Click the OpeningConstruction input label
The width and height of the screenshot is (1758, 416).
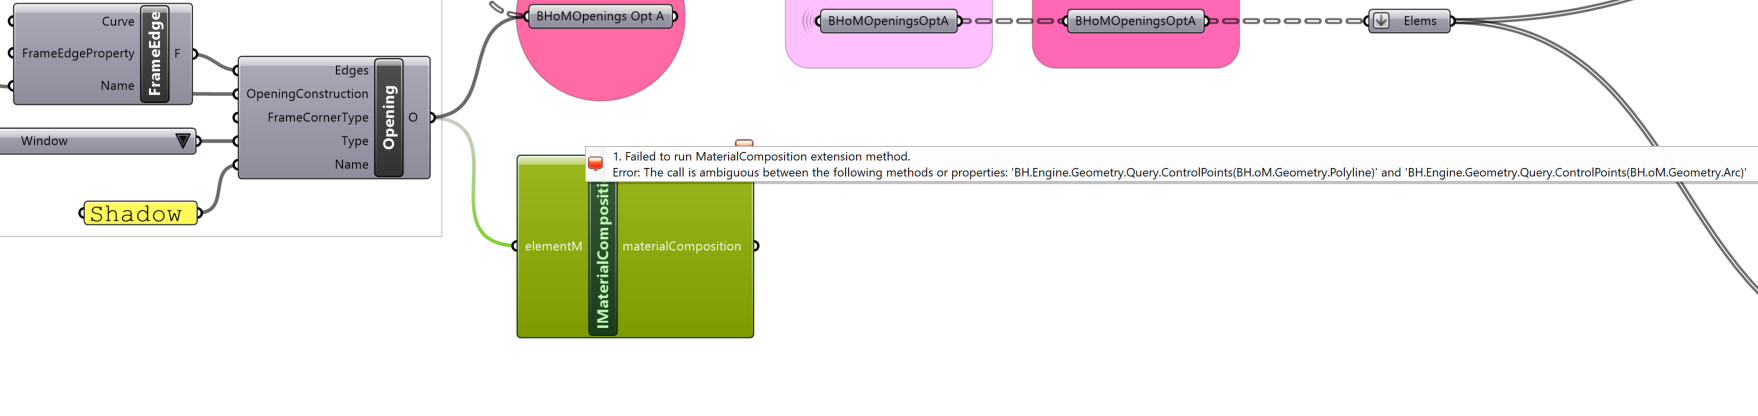308,94
